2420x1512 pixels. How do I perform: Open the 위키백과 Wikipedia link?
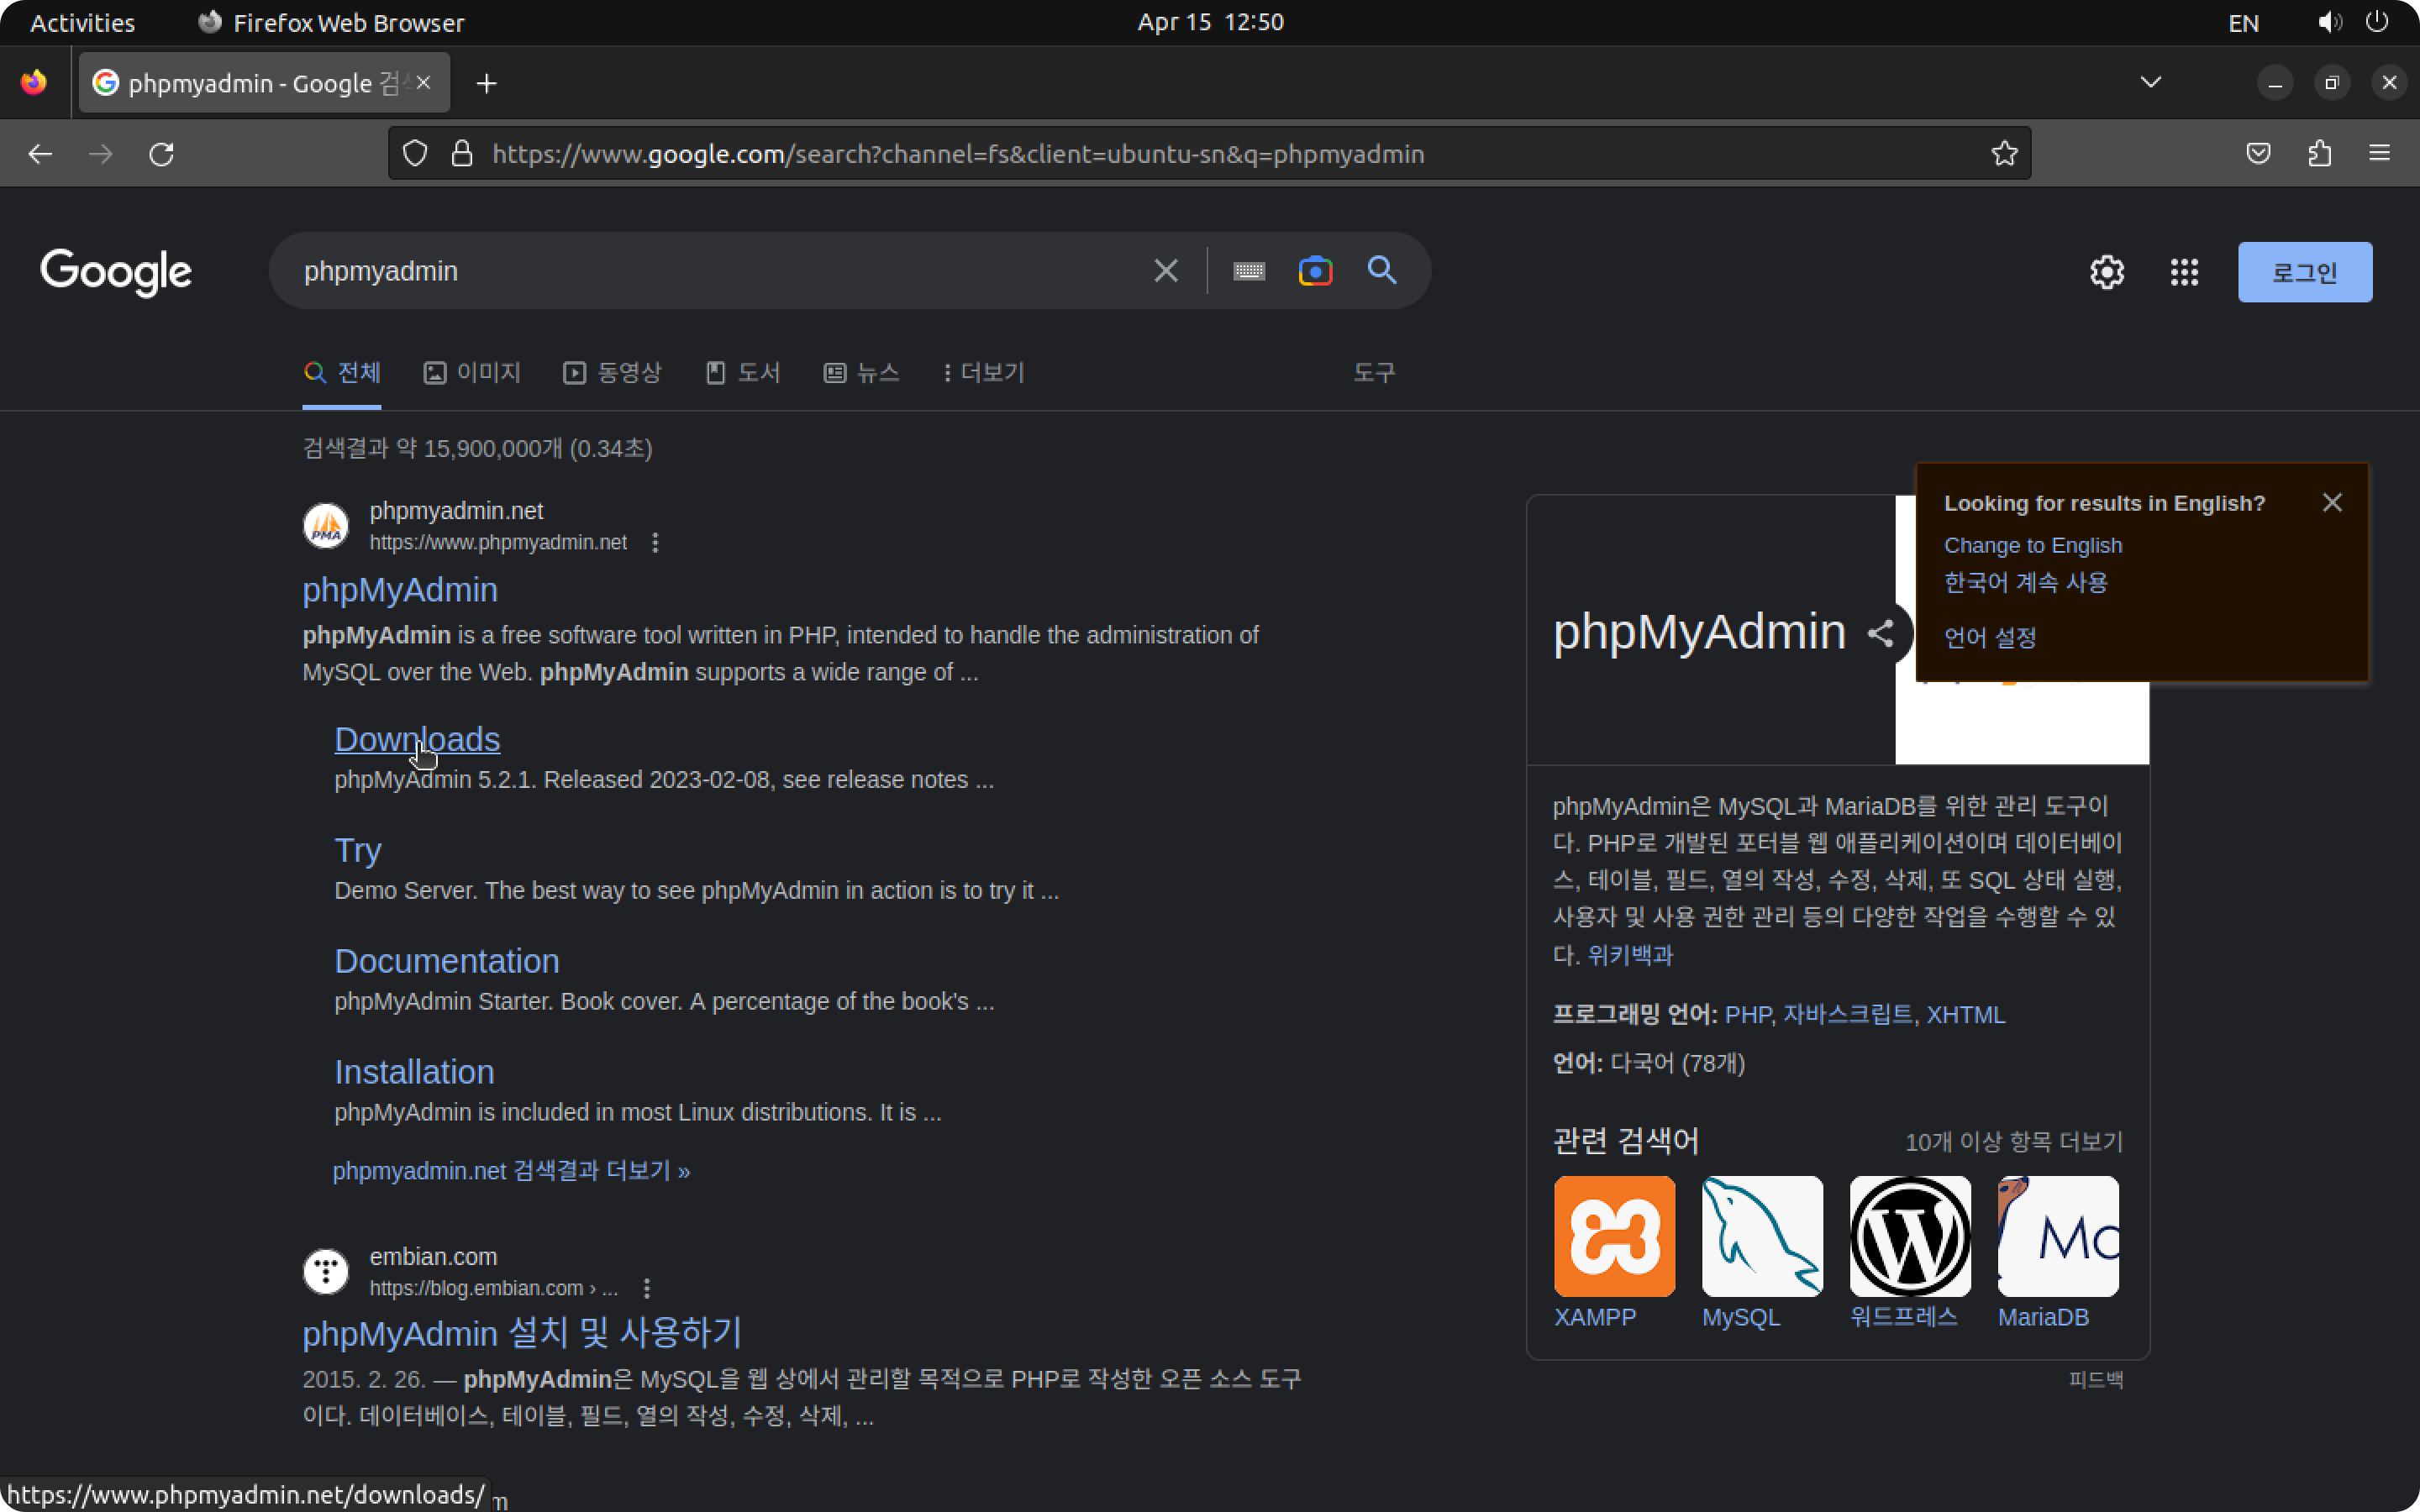1629,954
